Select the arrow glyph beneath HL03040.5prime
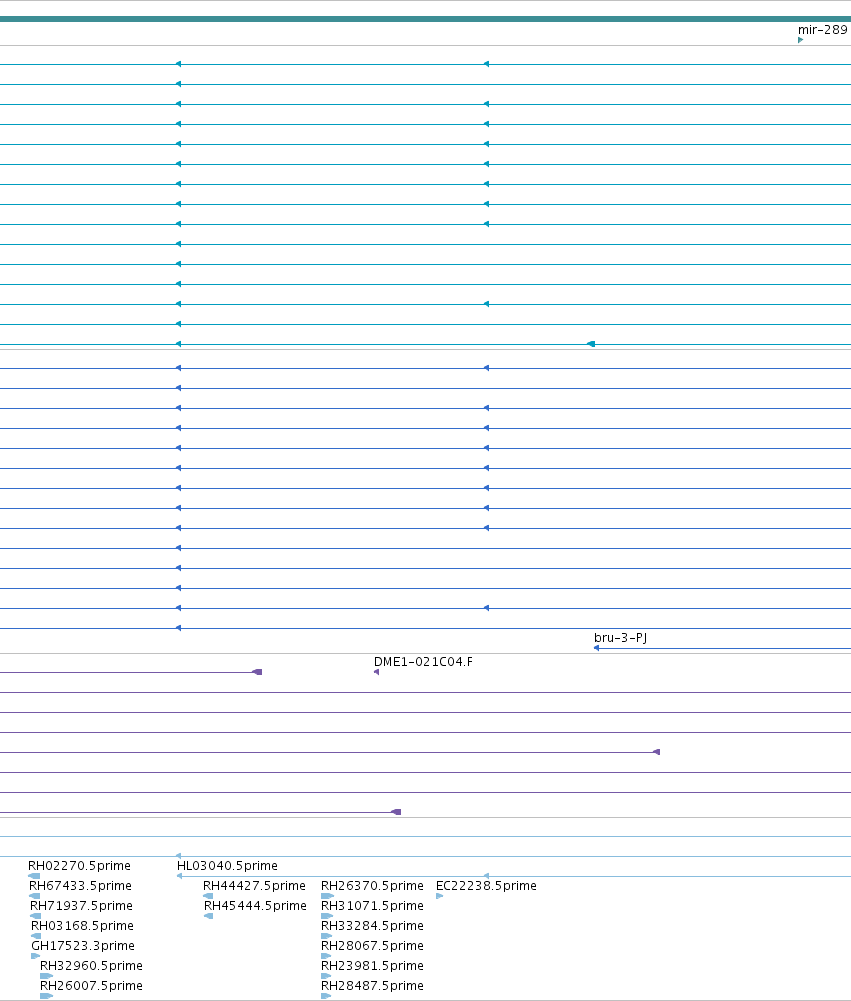This screenshot has height=1001, width=851. click(x=180, y=876)
